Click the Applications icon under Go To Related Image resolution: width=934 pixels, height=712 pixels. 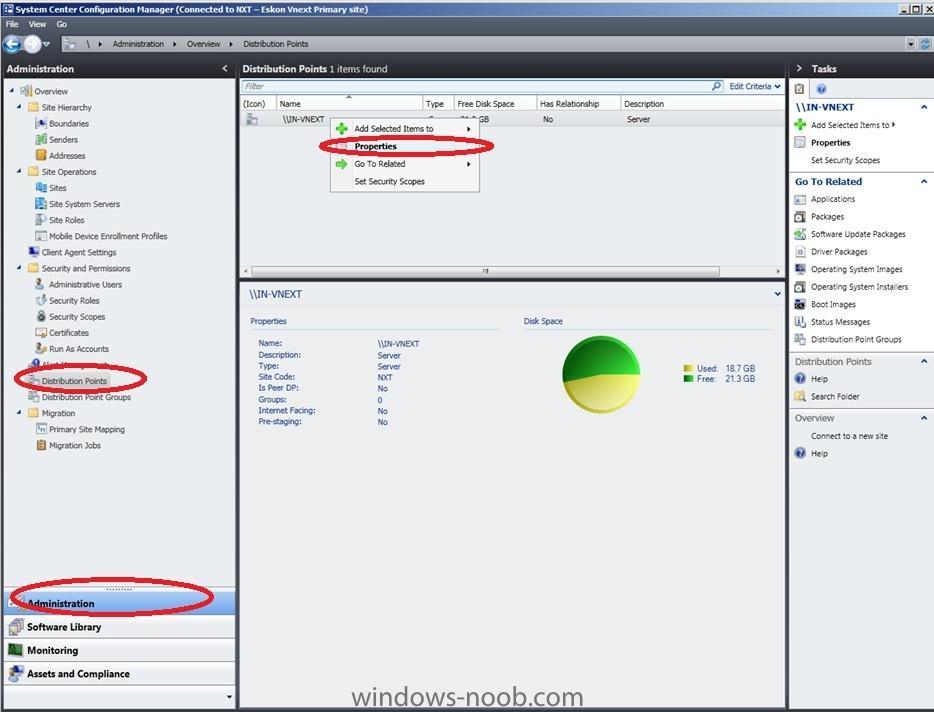coord(800,199)
